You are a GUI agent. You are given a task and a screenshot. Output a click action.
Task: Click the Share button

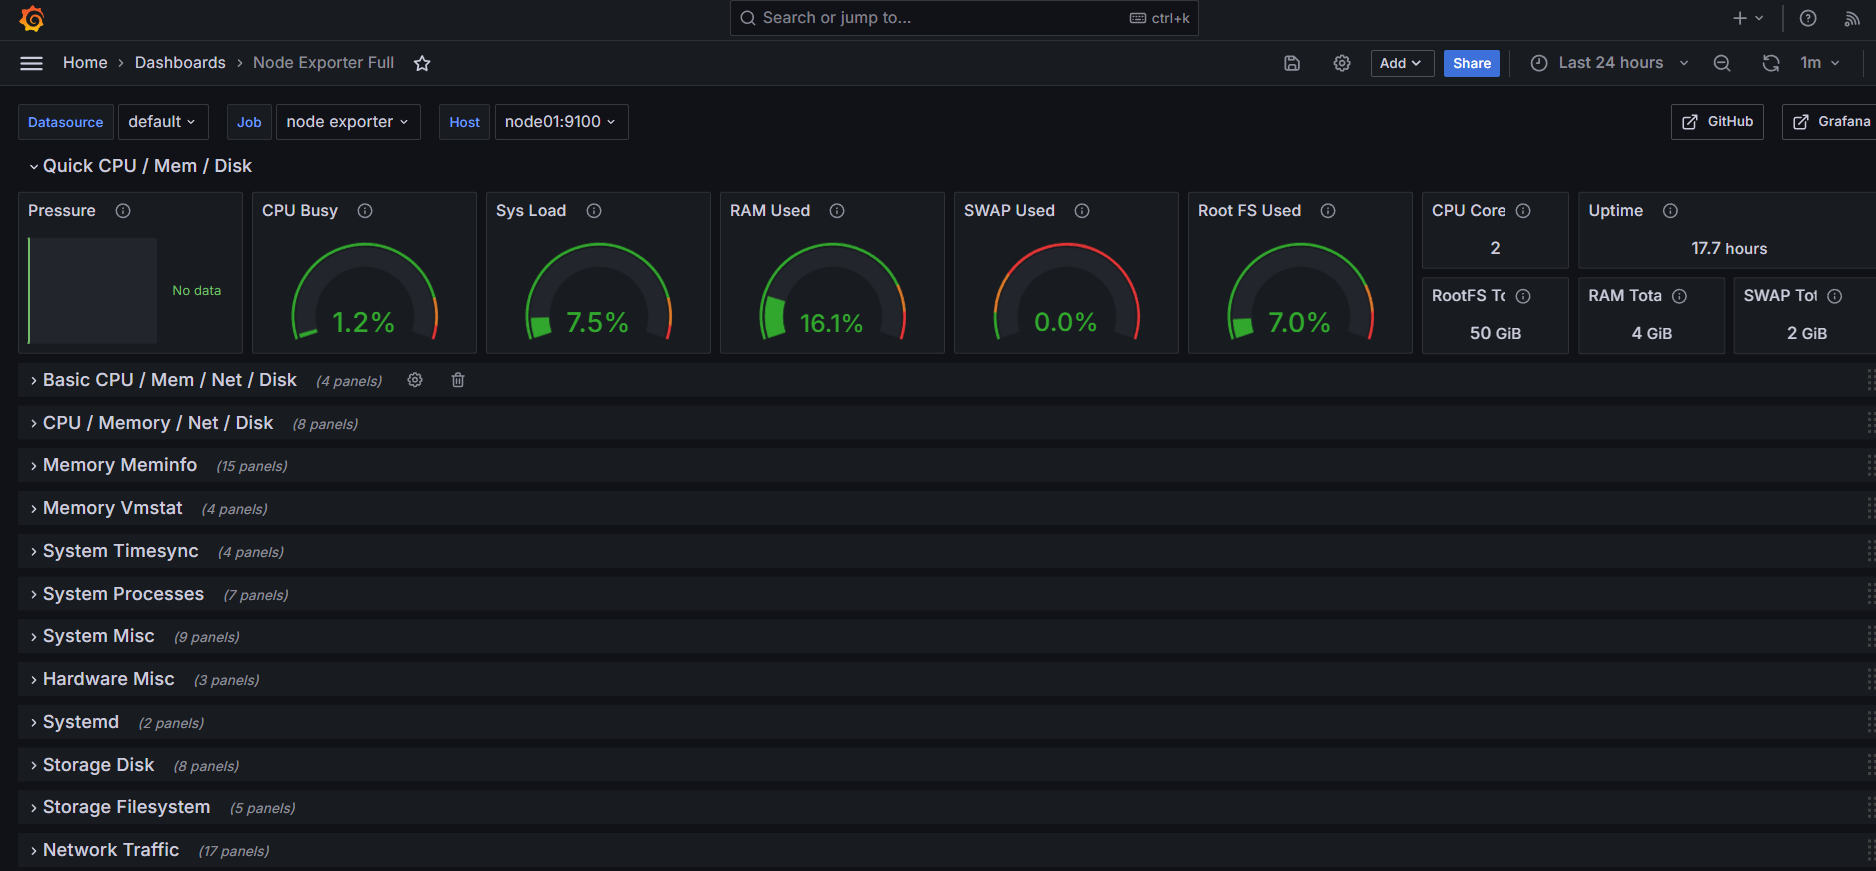[1472, 63]
